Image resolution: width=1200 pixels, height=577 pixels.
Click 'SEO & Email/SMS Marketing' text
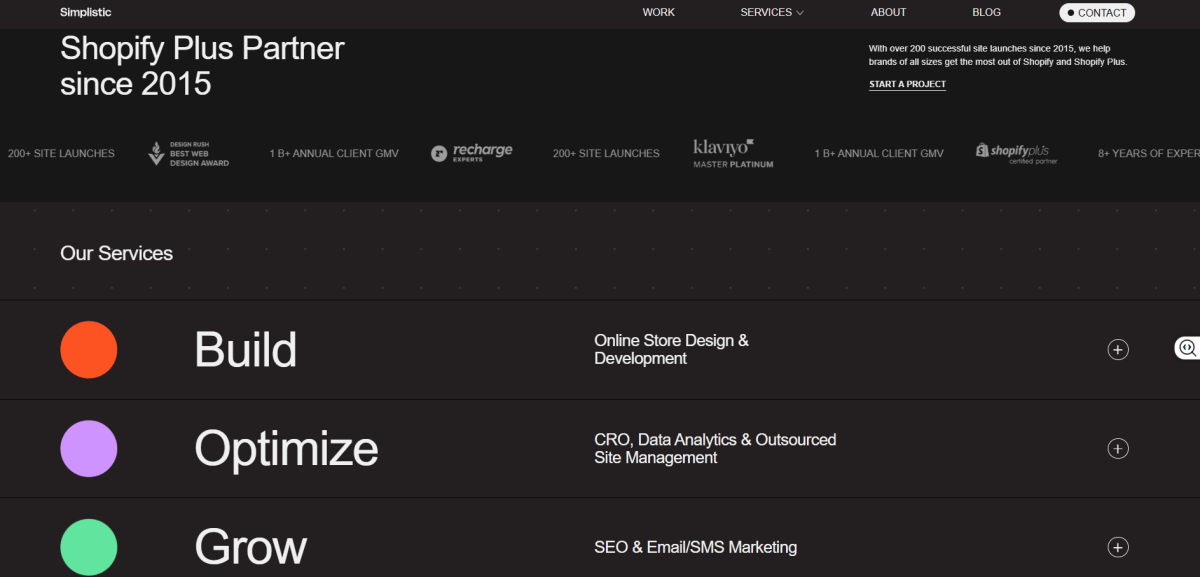pyautogui.click(x=696, y=547)
